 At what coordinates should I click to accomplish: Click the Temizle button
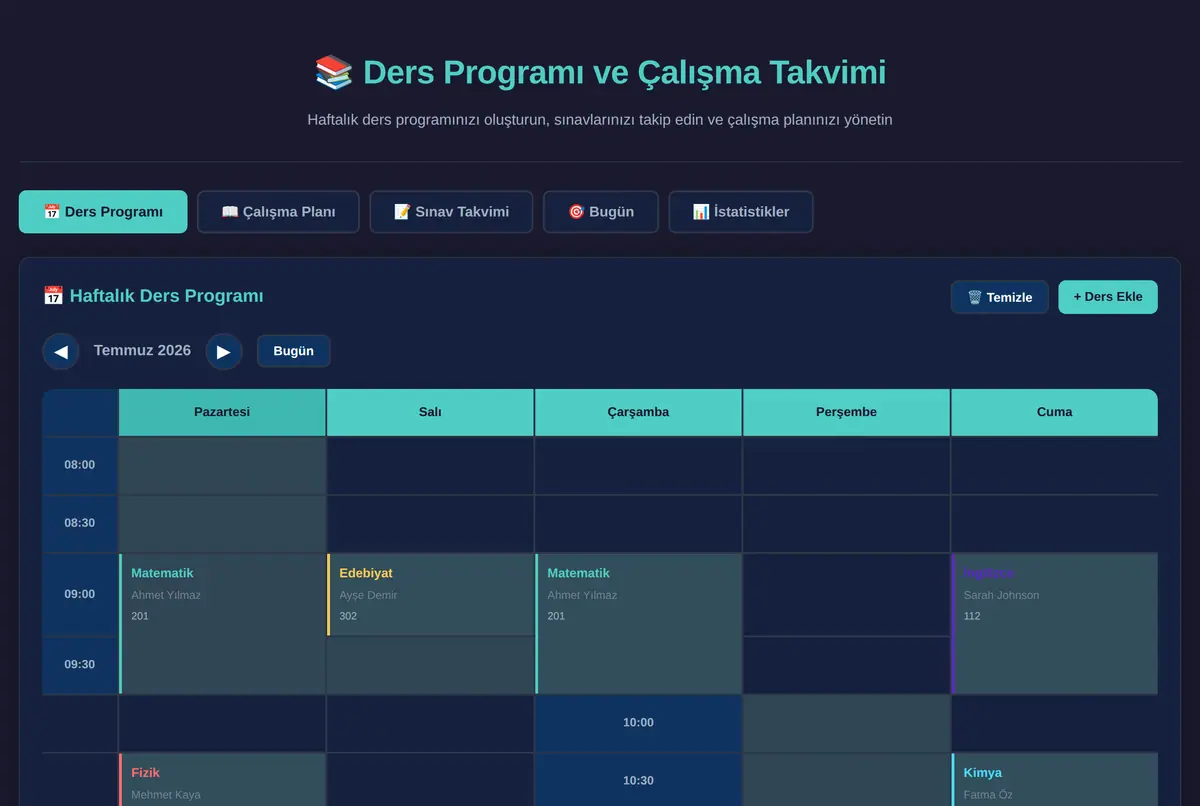[x=1000, y=297]
